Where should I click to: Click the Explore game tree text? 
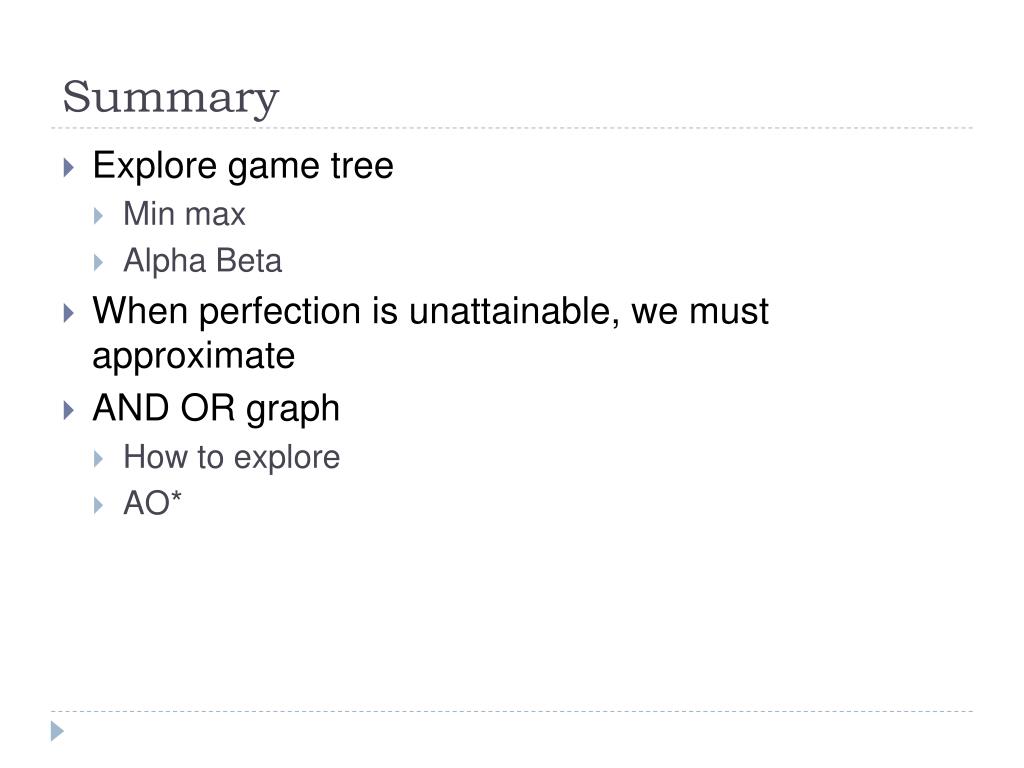(x=243, y=166)
